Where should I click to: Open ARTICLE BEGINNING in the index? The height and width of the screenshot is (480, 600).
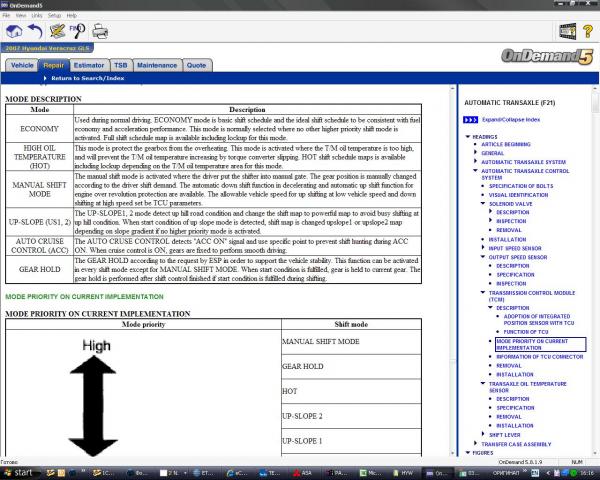click(x=506, y=144)
